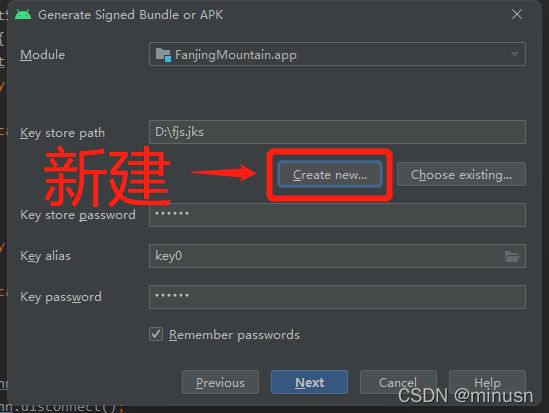Toggle the Remember passwords checkbox

tap(156, 334)
